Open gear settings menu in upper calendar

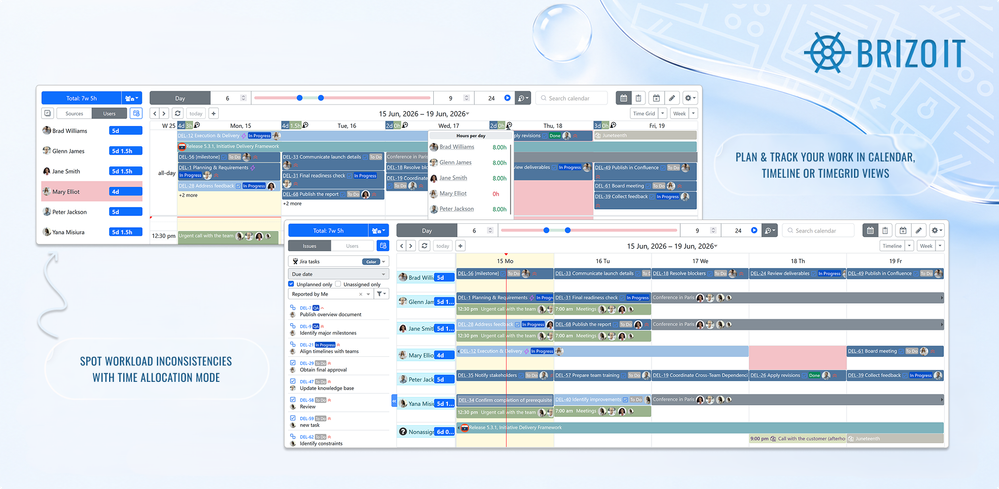[x=690, y=98]
